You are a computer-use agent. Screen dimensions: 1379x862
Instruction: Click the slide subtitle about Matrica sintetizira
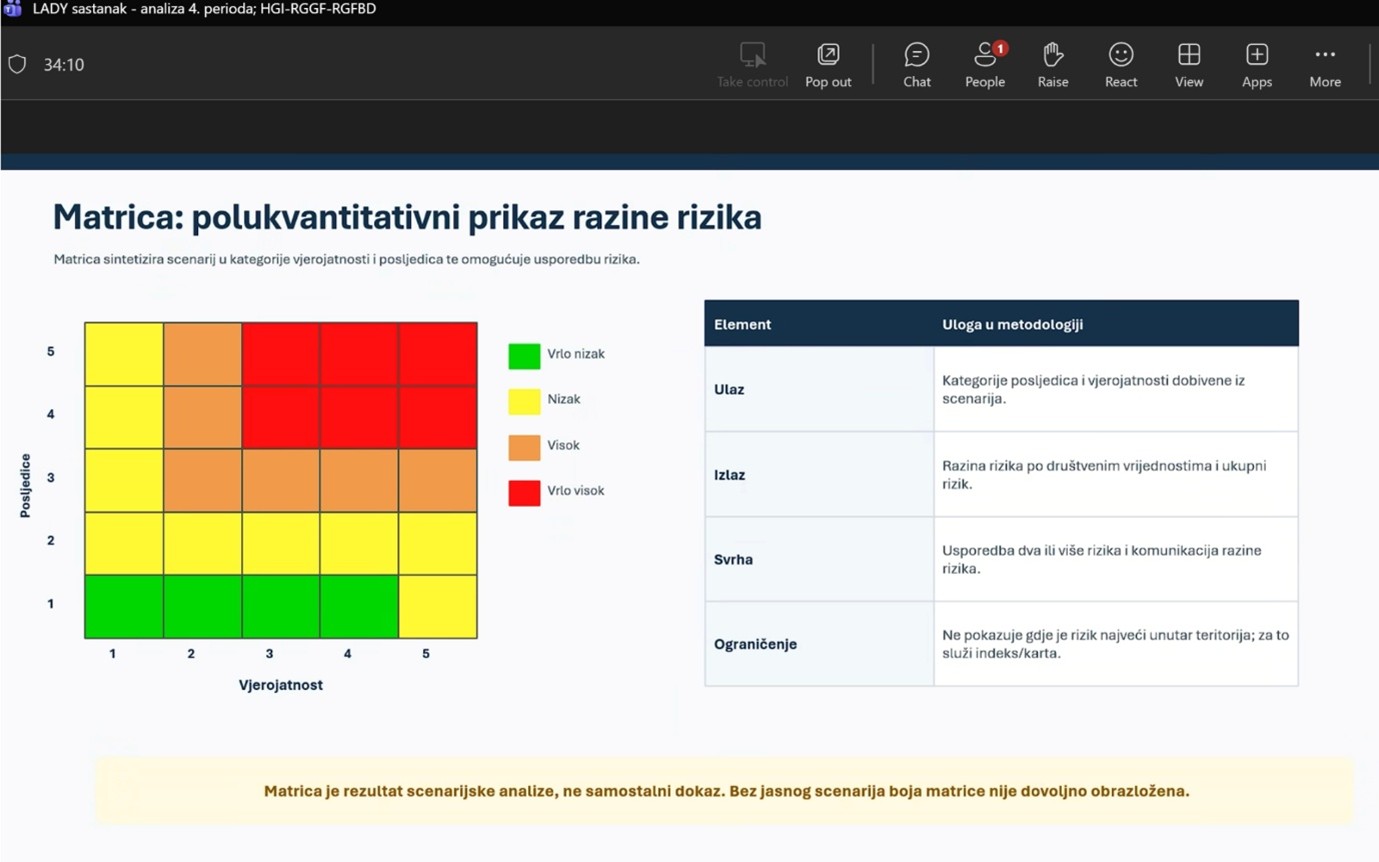(x=346, y=259)
